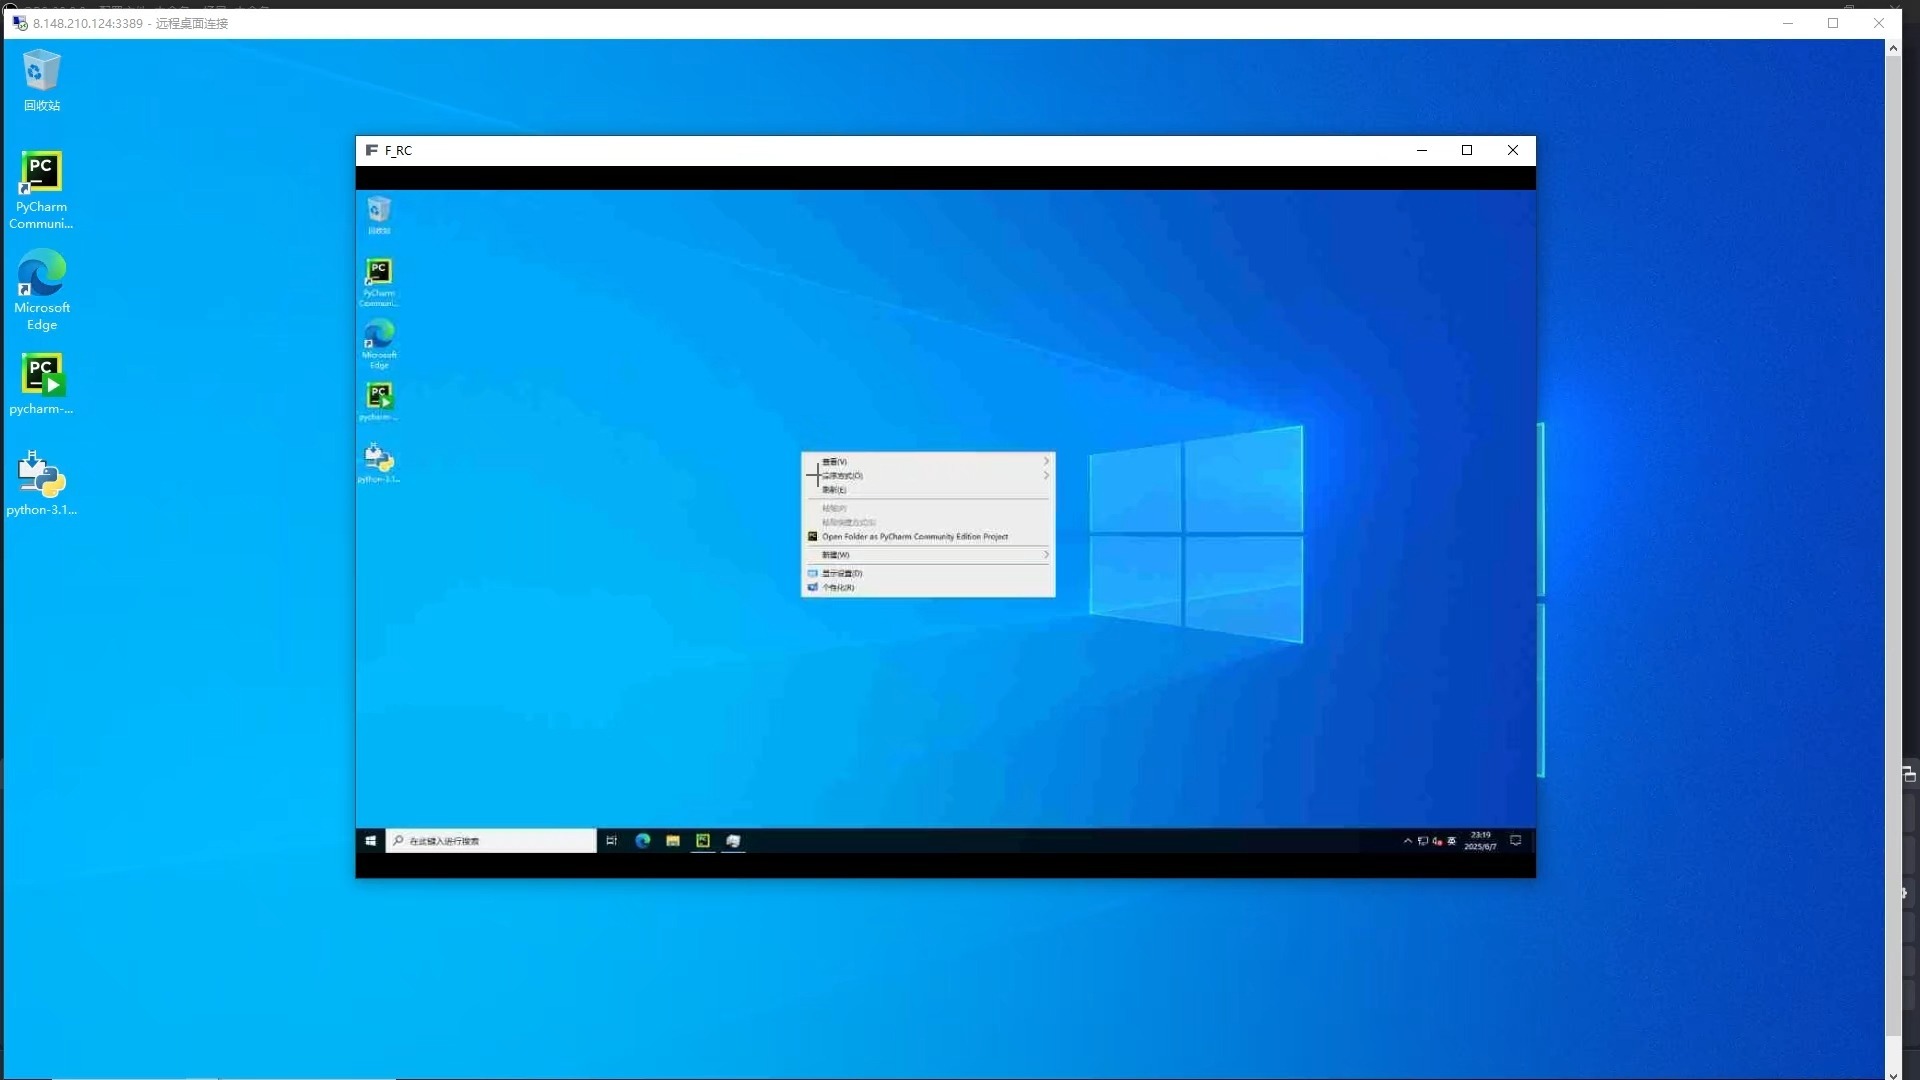Choose Open Folder as PyCharm Community Edition Project
Viewport: 1920px width, 1080px height.
click(x=914, y=537)
